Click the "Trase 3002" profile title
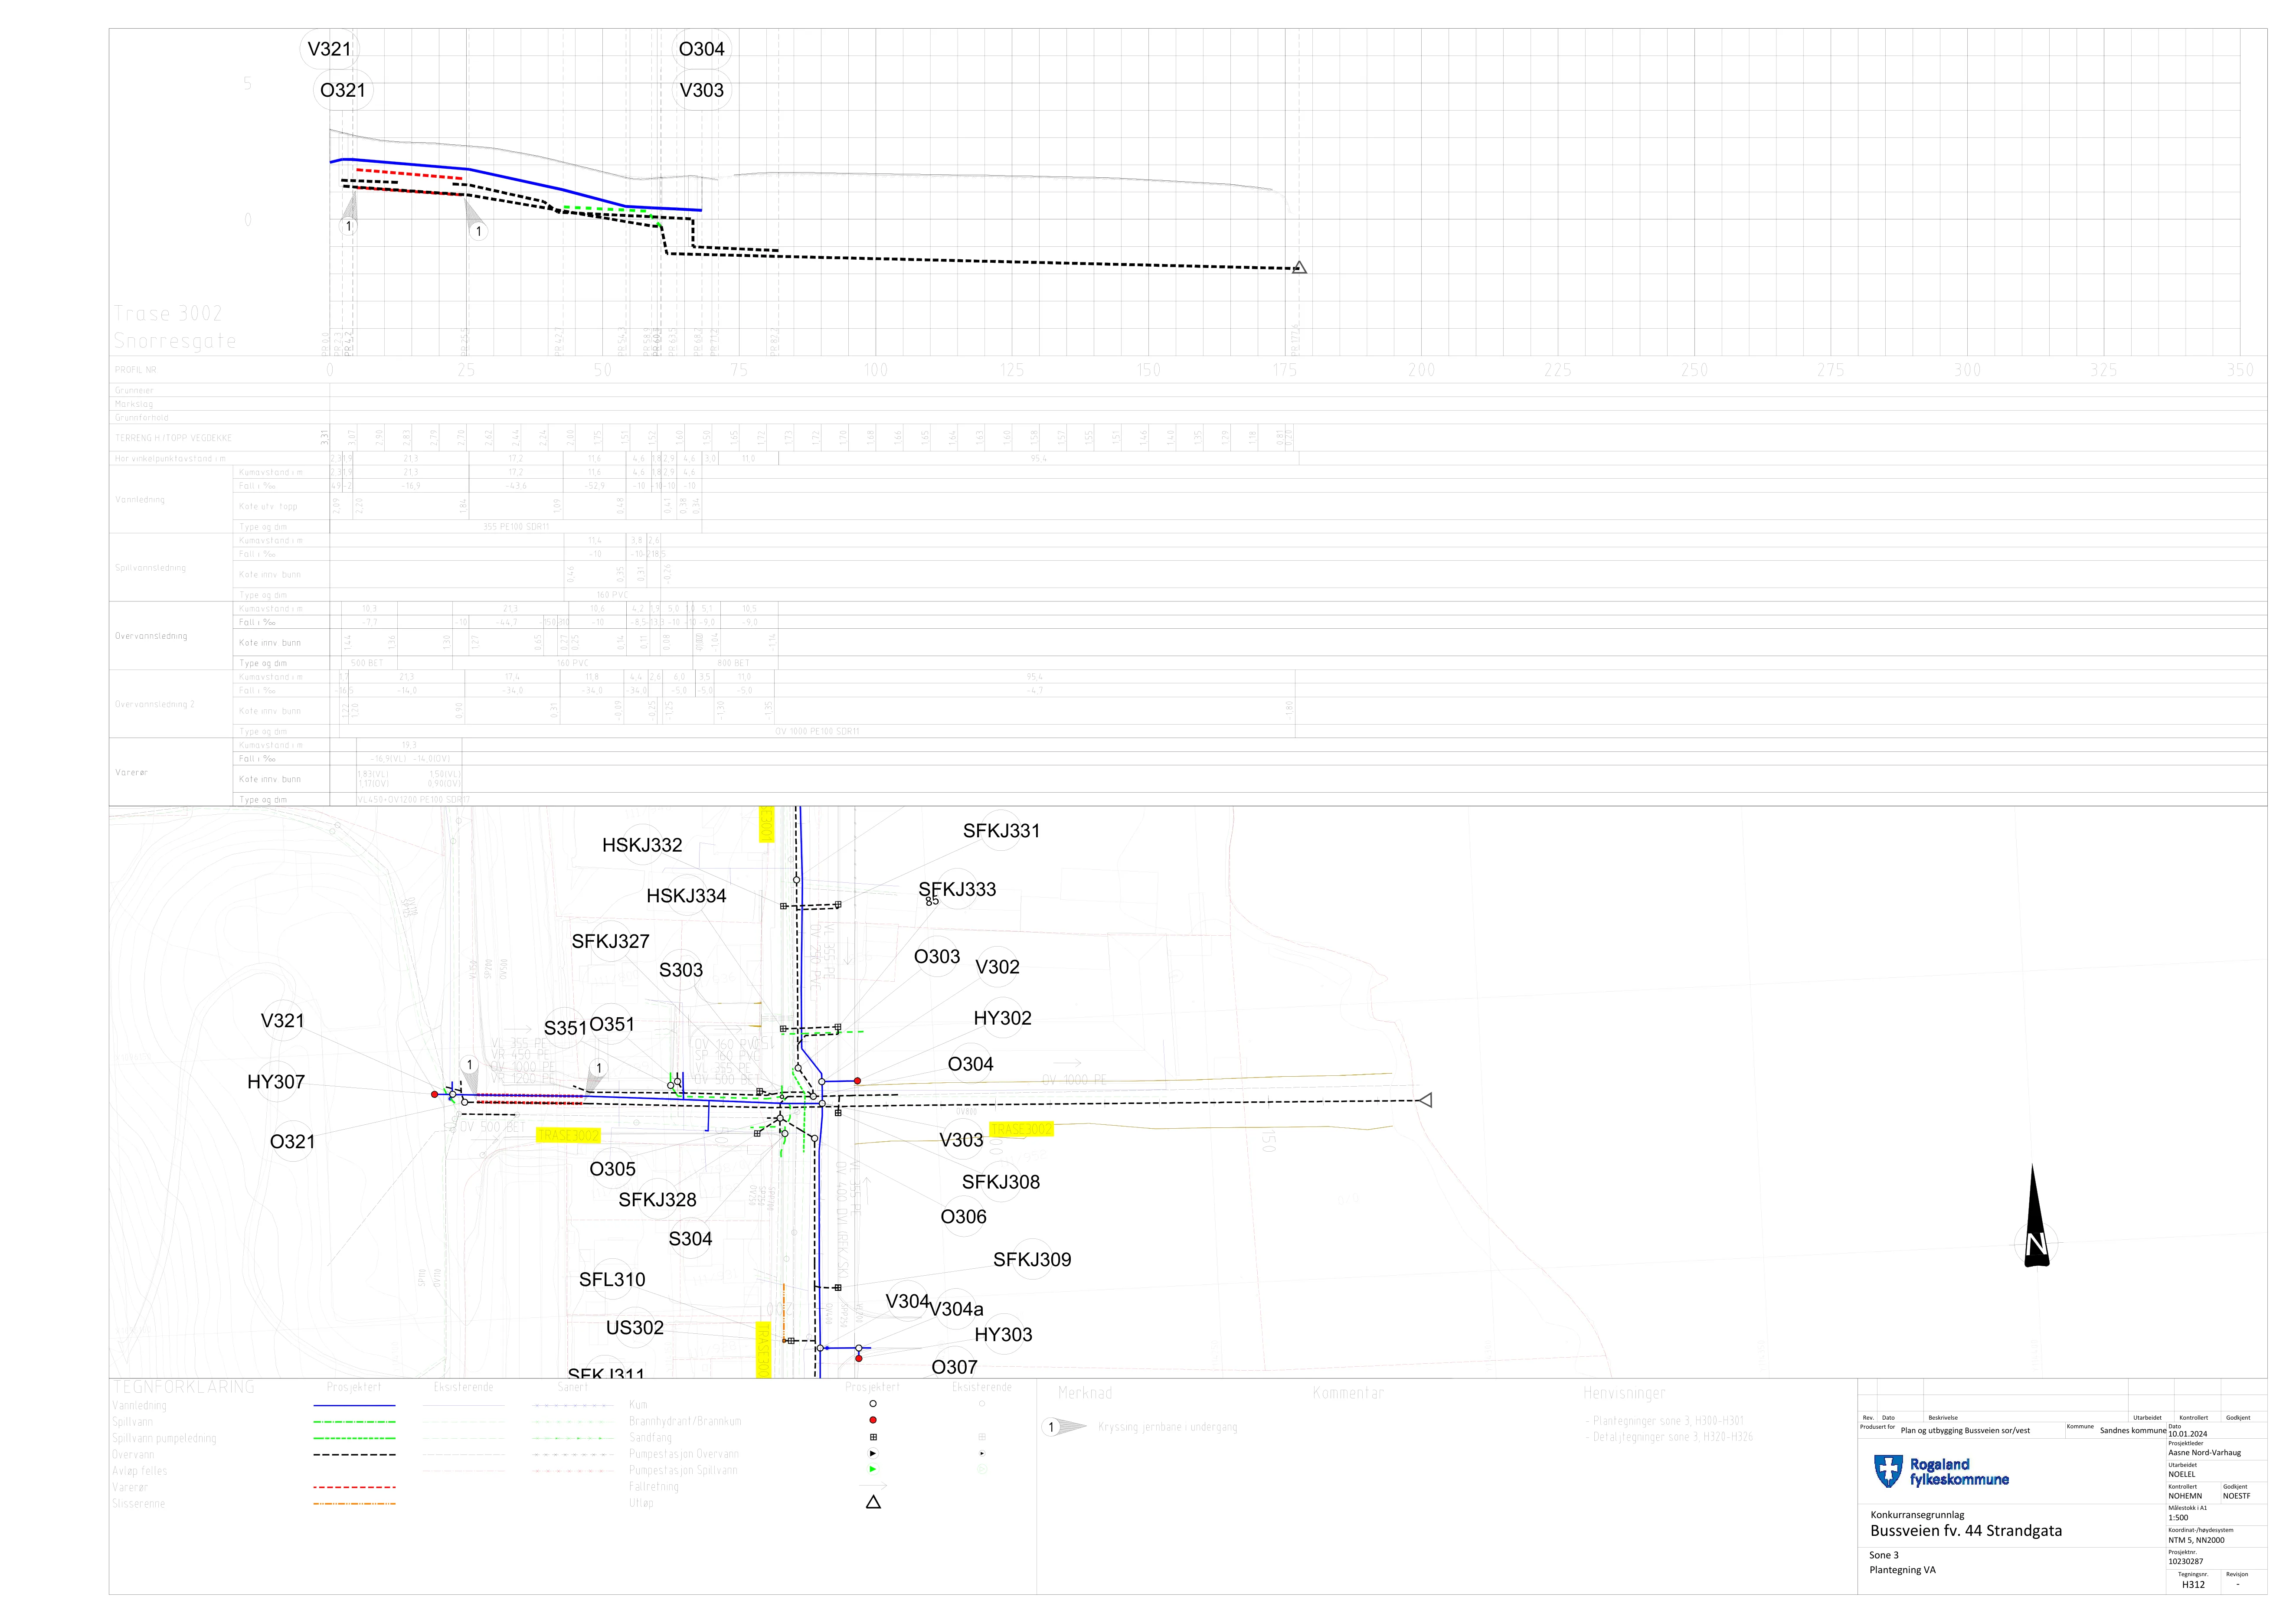 [168, 313]
